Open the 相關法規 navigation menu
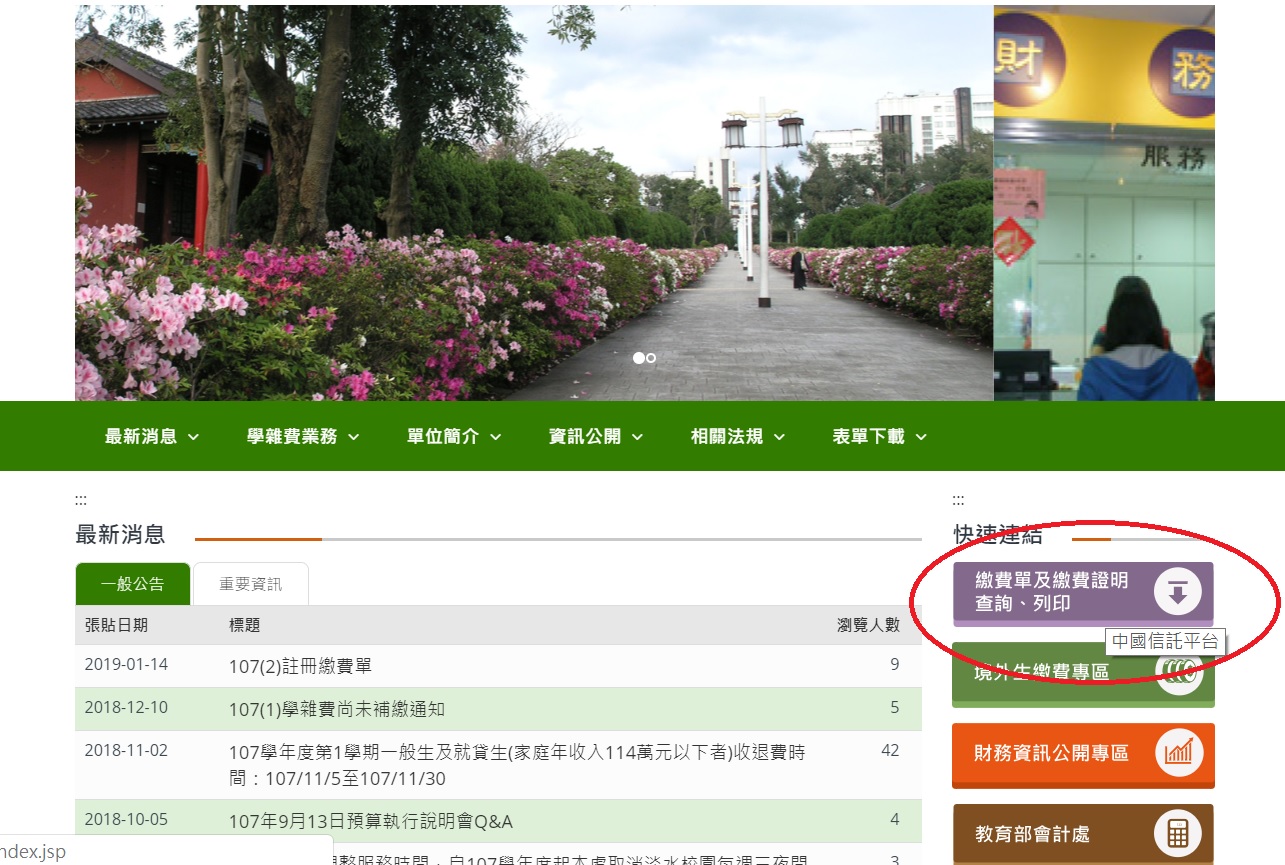Screen dimensions: 1285x865 pyautogui.click(x=738, y=436)
